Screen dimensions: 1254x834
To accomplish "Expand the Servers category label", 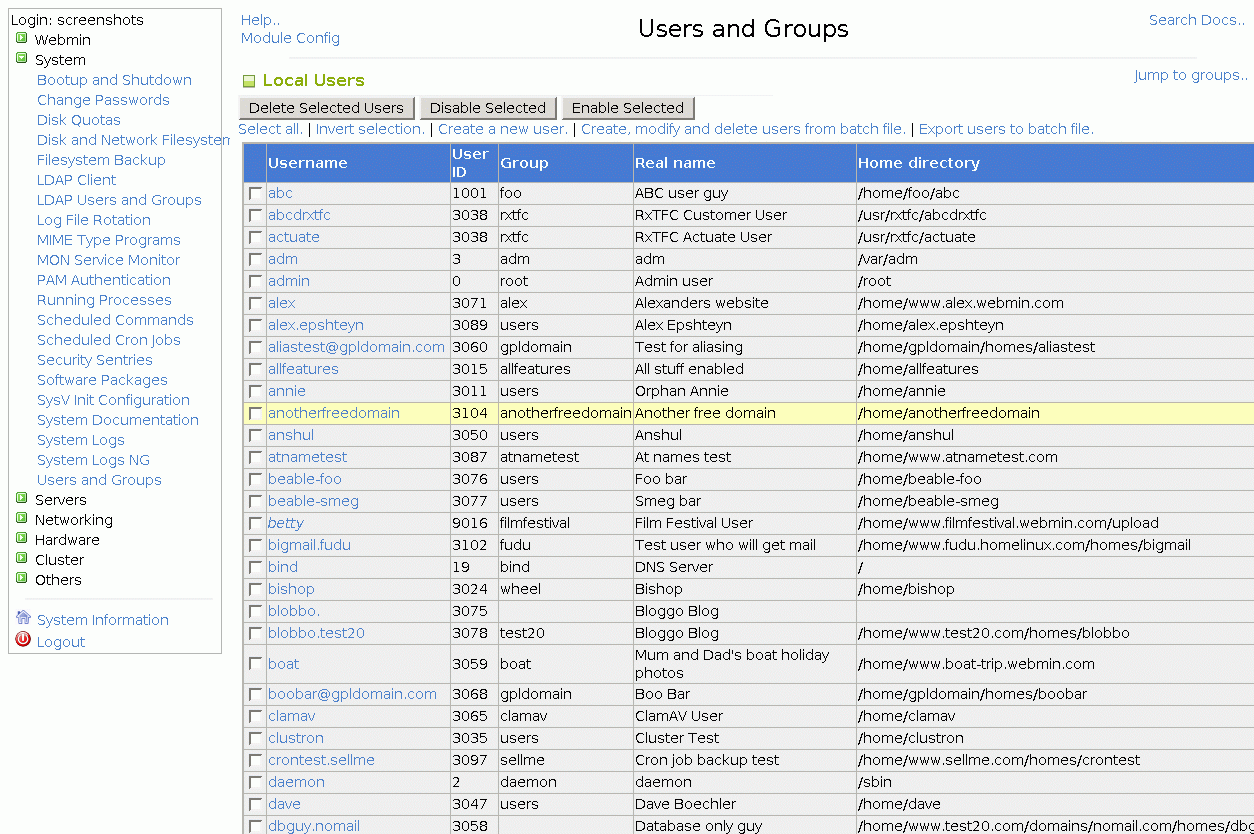I will click(x=60, y=499).
